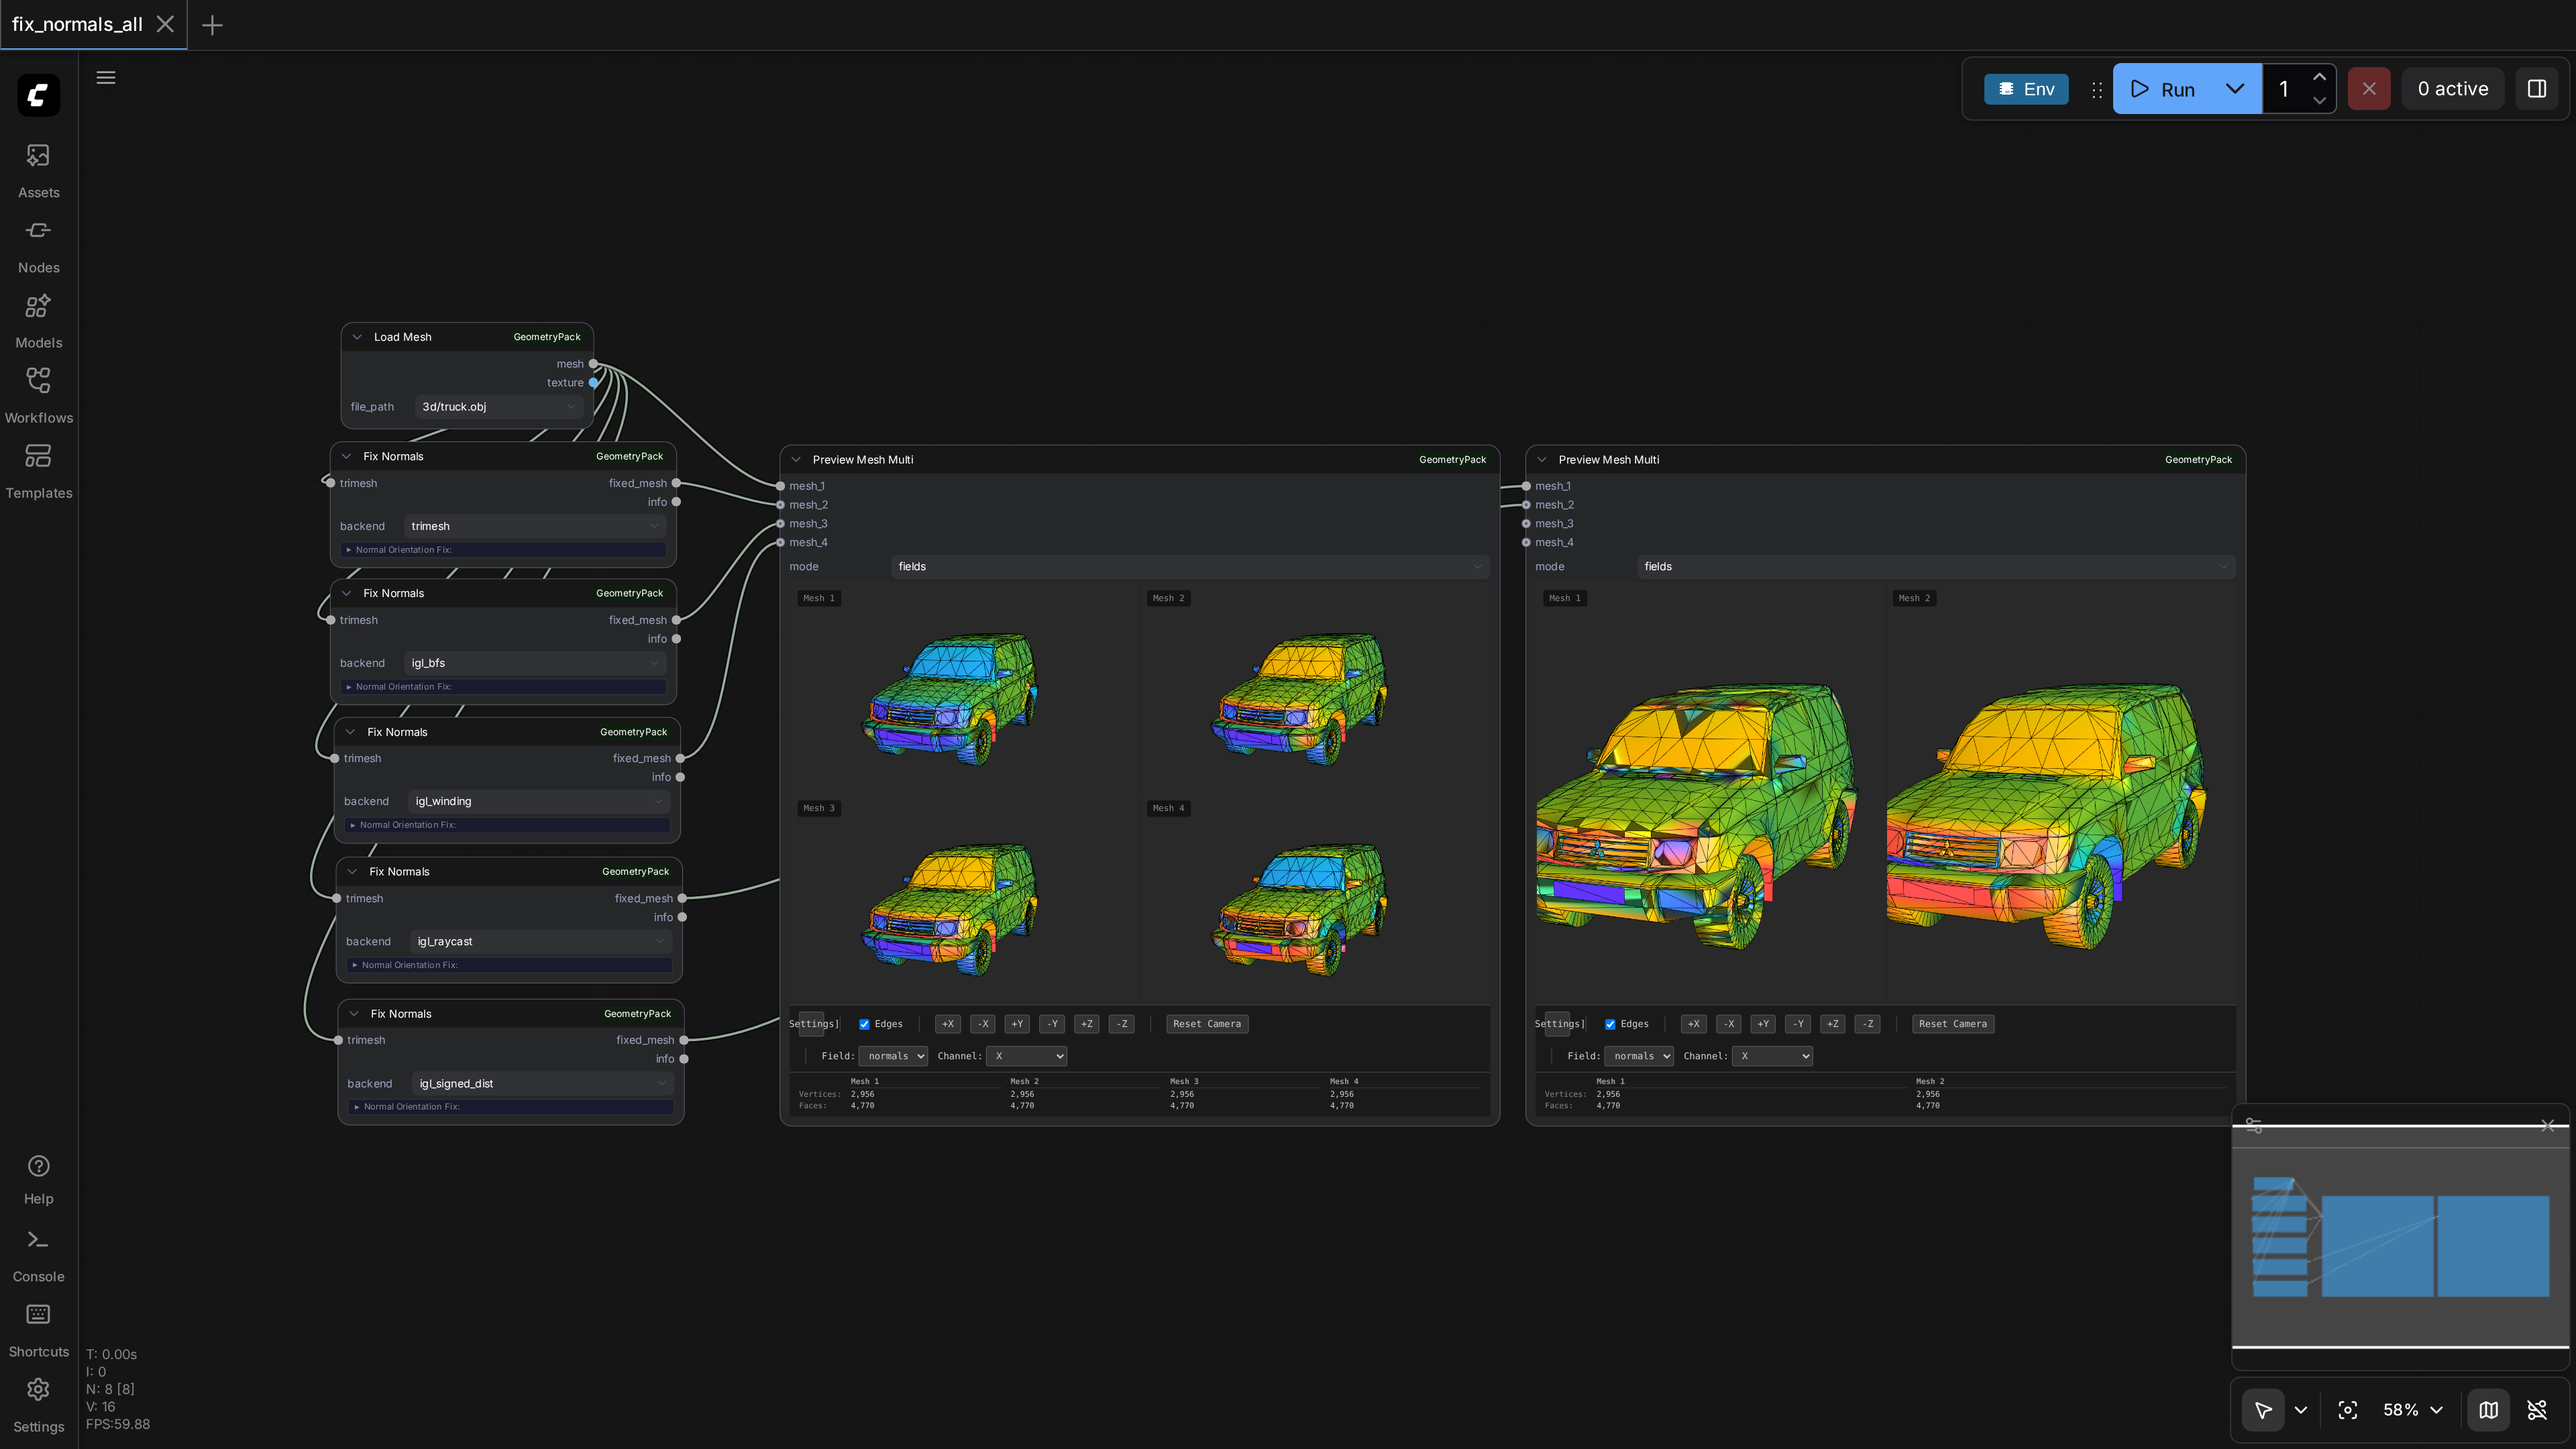This screenshot has width=2576, height=1449.
Task: Collapse the right Preview Mesh Multi node
Action: (1542, 460)
